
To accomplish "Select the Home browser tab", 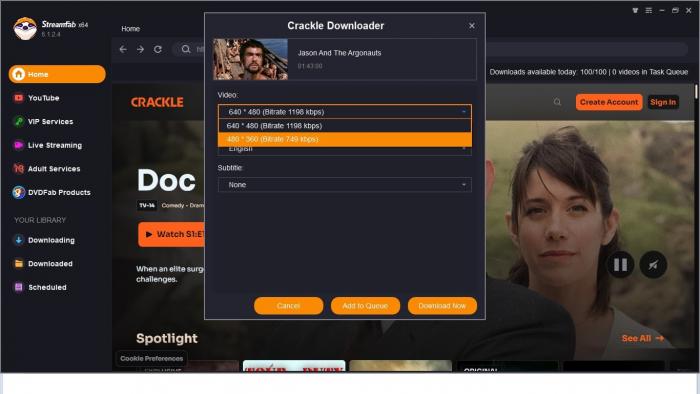I will (130, 29).
